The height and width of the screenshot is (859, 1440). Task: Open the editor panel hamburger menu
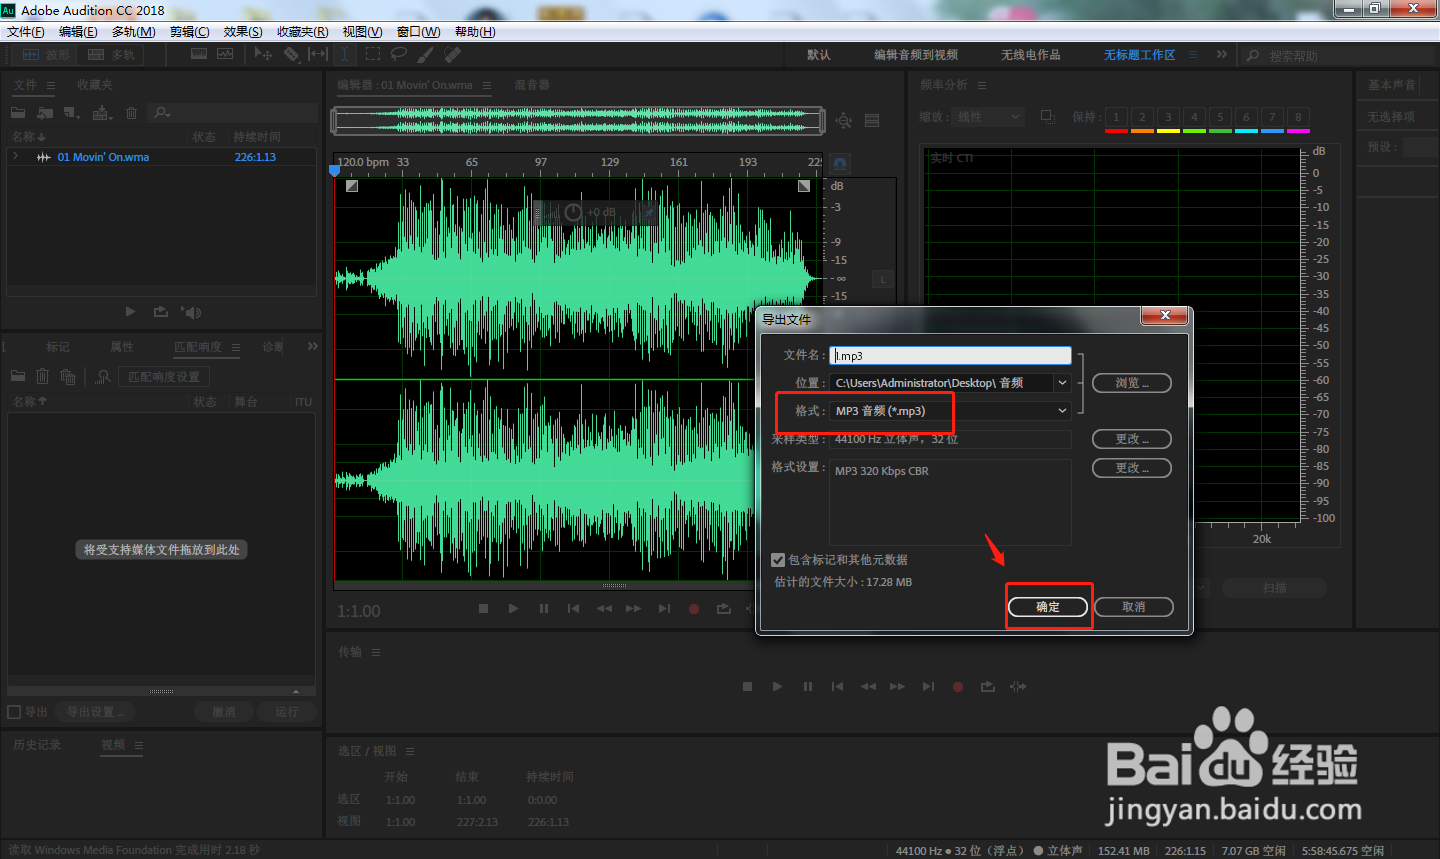[x=487, y=85]
